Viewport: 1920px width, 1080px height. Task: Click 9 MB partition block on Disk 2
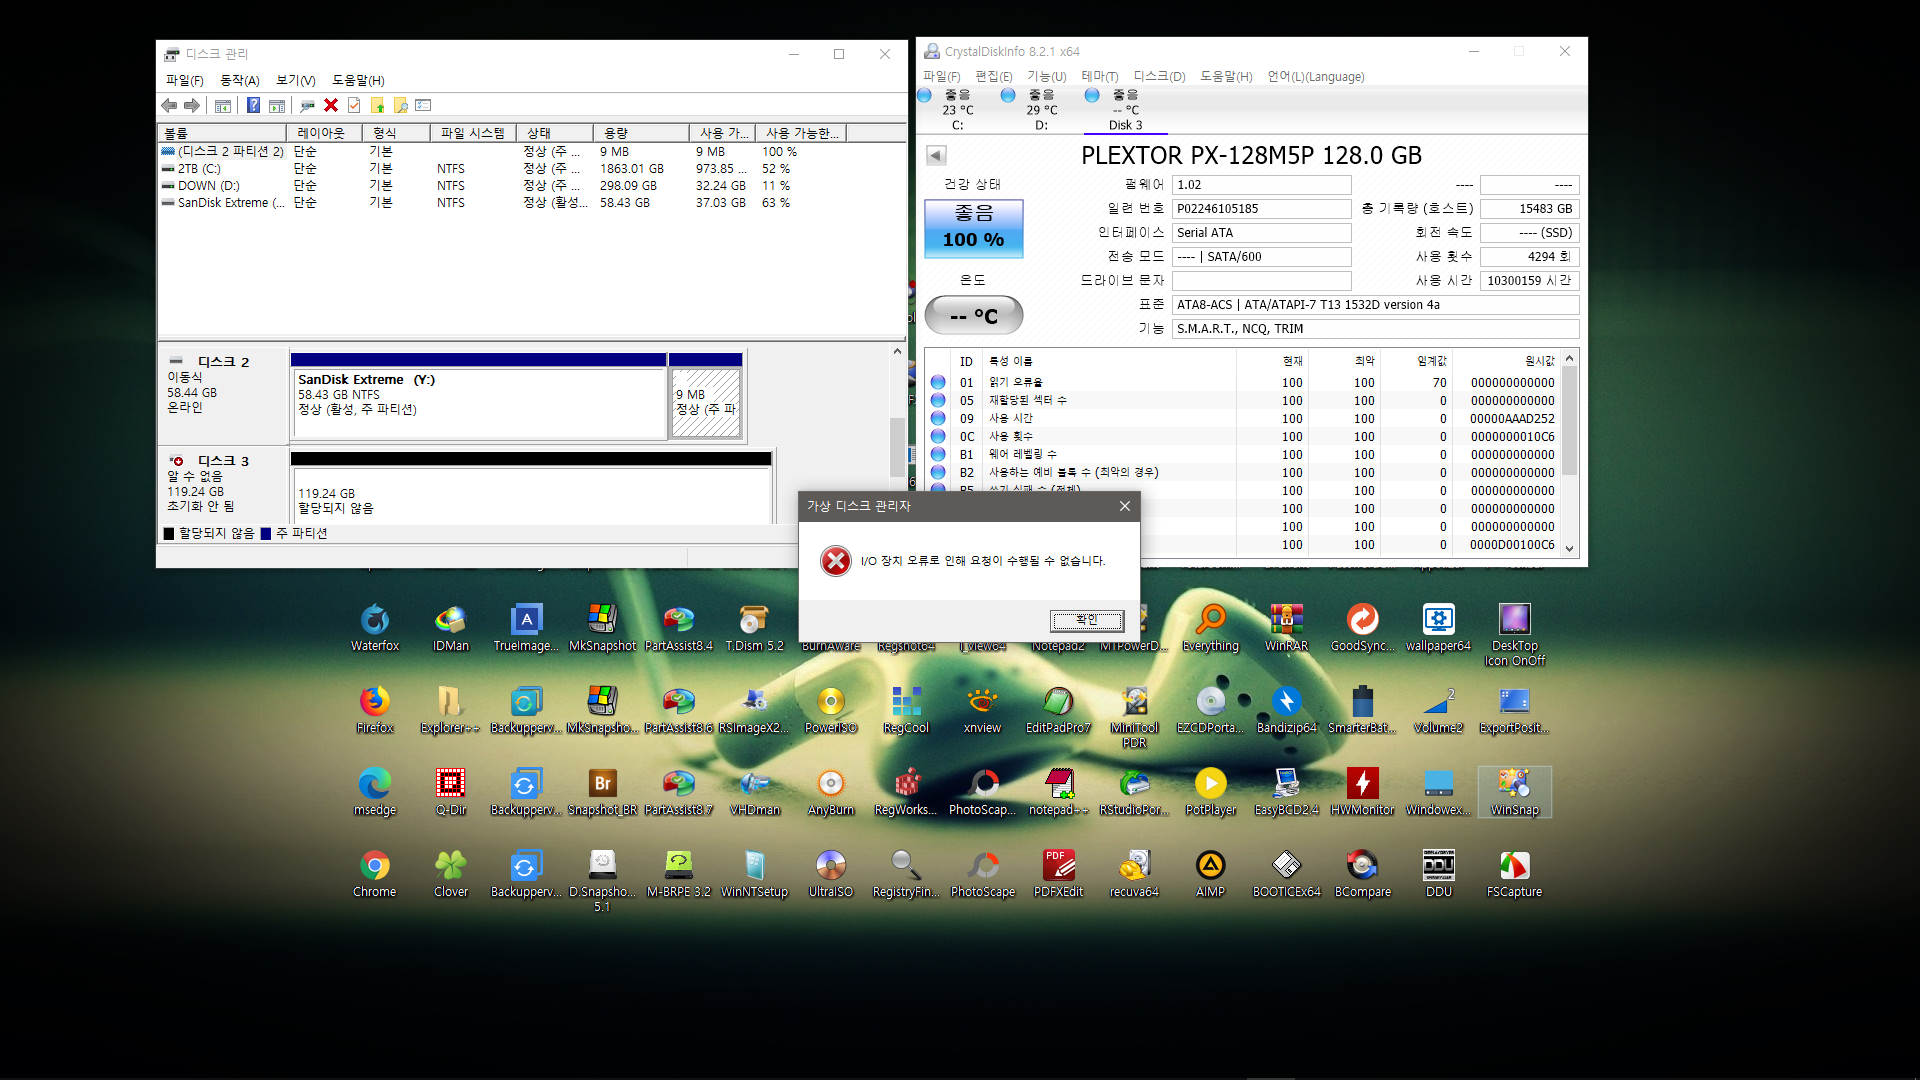tap(705, 396)
